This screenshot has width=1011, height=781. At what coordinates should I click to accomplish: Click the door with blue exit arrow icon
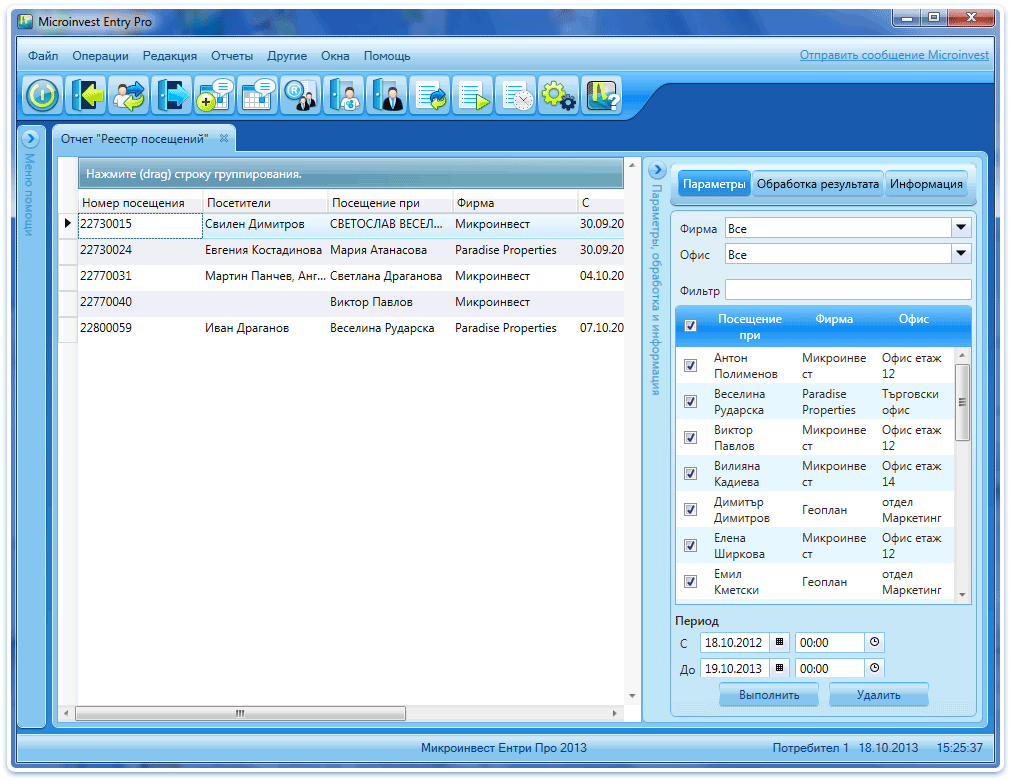[172, 95]
